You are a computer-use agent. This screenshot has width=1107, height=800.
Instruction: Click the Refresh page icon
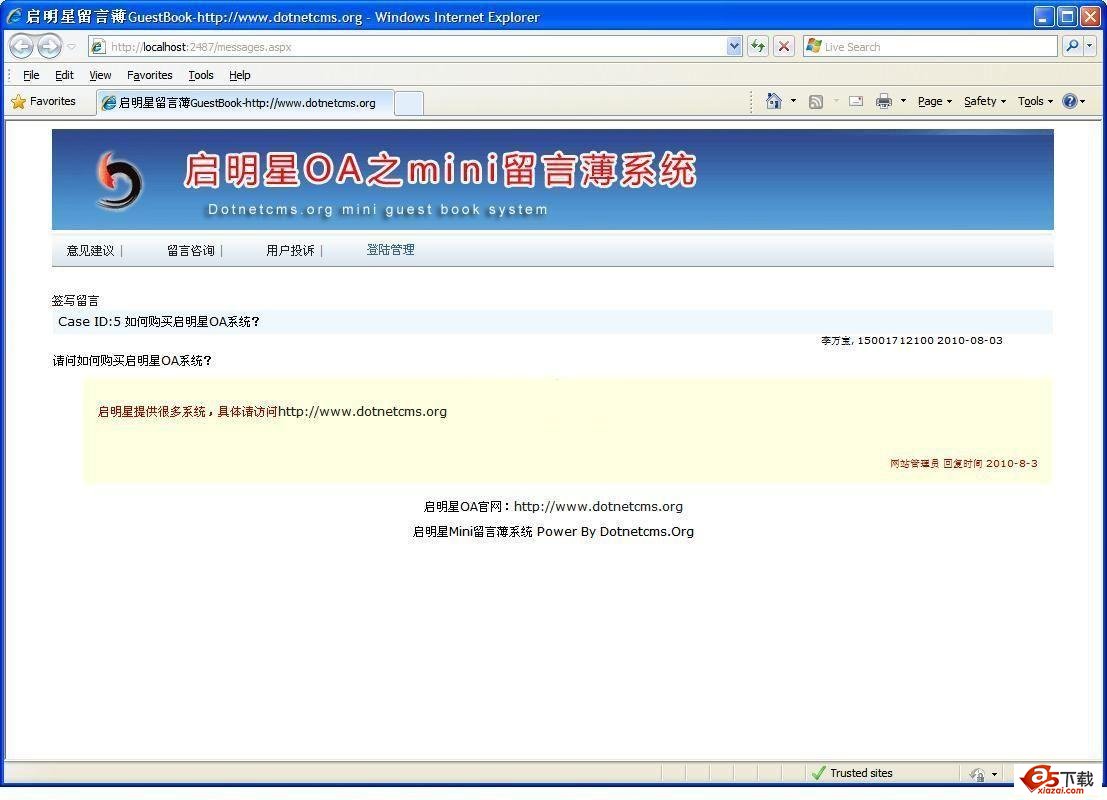tap(758, 47)
